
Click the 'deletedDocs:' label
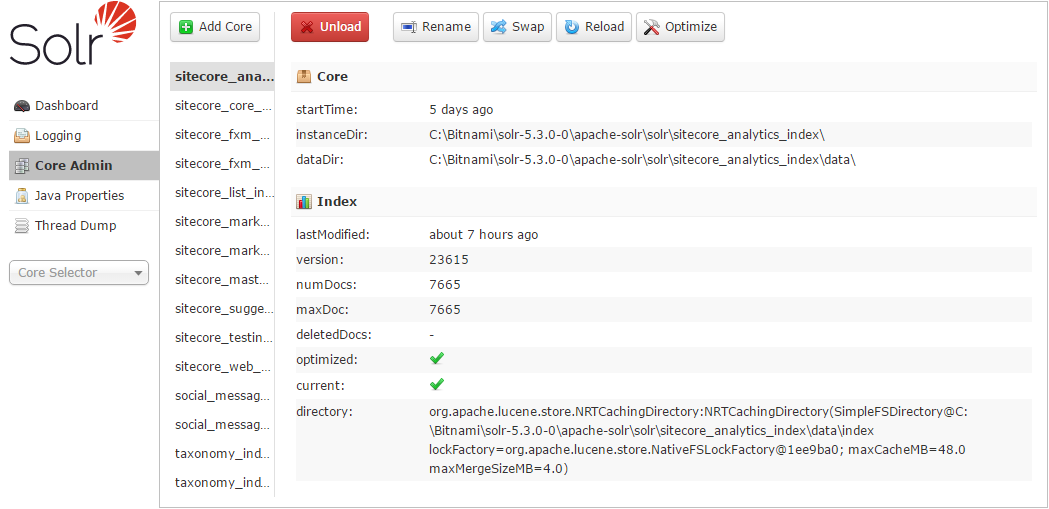[x=334, y=334]
